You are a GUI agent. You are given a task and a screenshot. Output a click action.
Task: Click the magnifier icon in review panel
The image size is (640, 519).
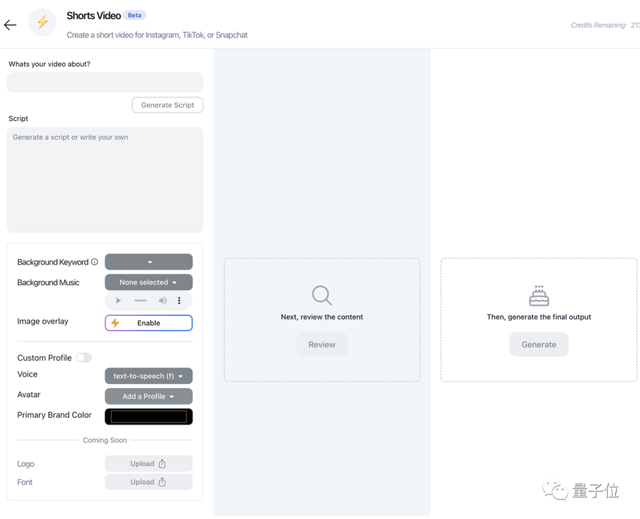pos(321,295)
